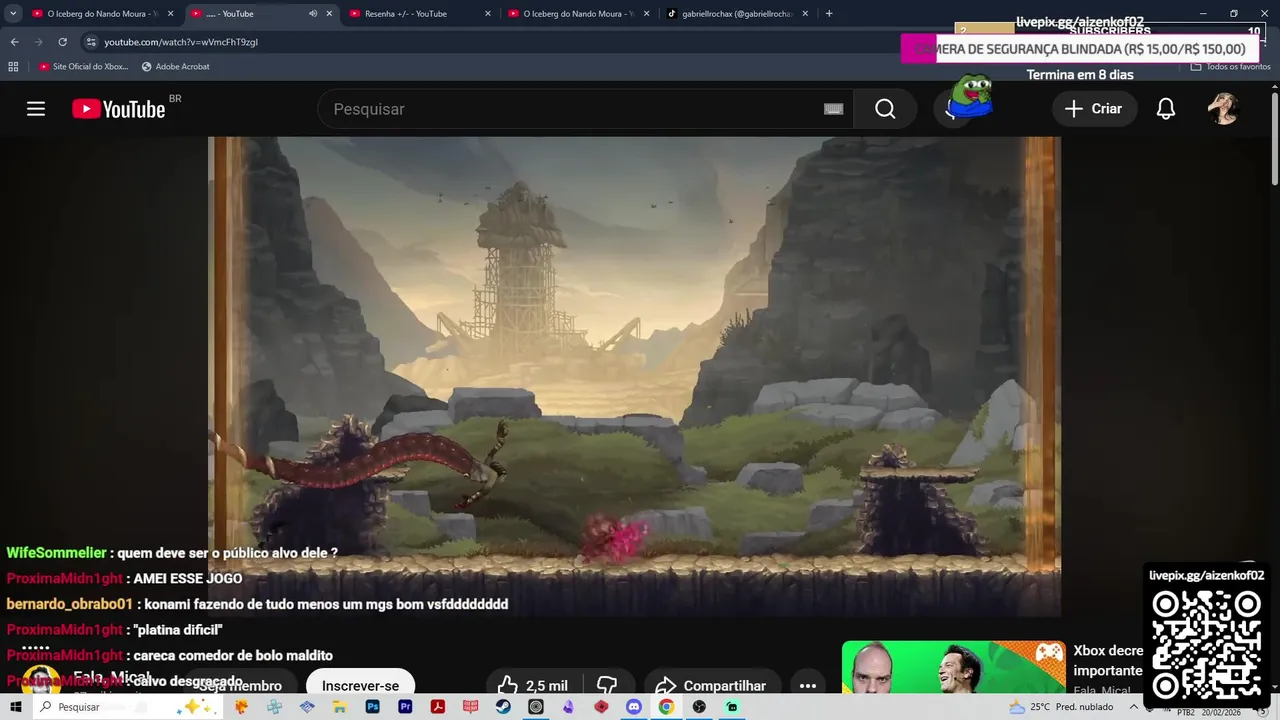Open YouTube notifications bell
The width and height of the screenshot is (1280, 720).
pos(1166,109)
